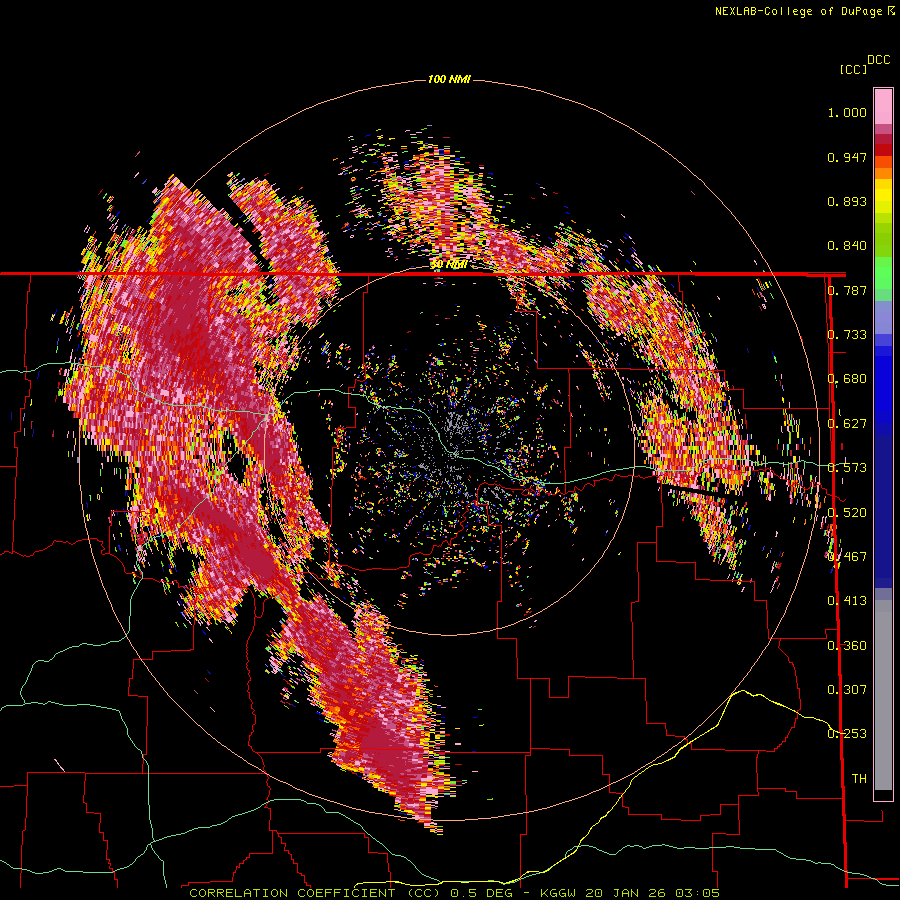This screenshot has height=900, width=900.
Task: Pick the yellow color band on the scale
Action: [x=883, y=197]
